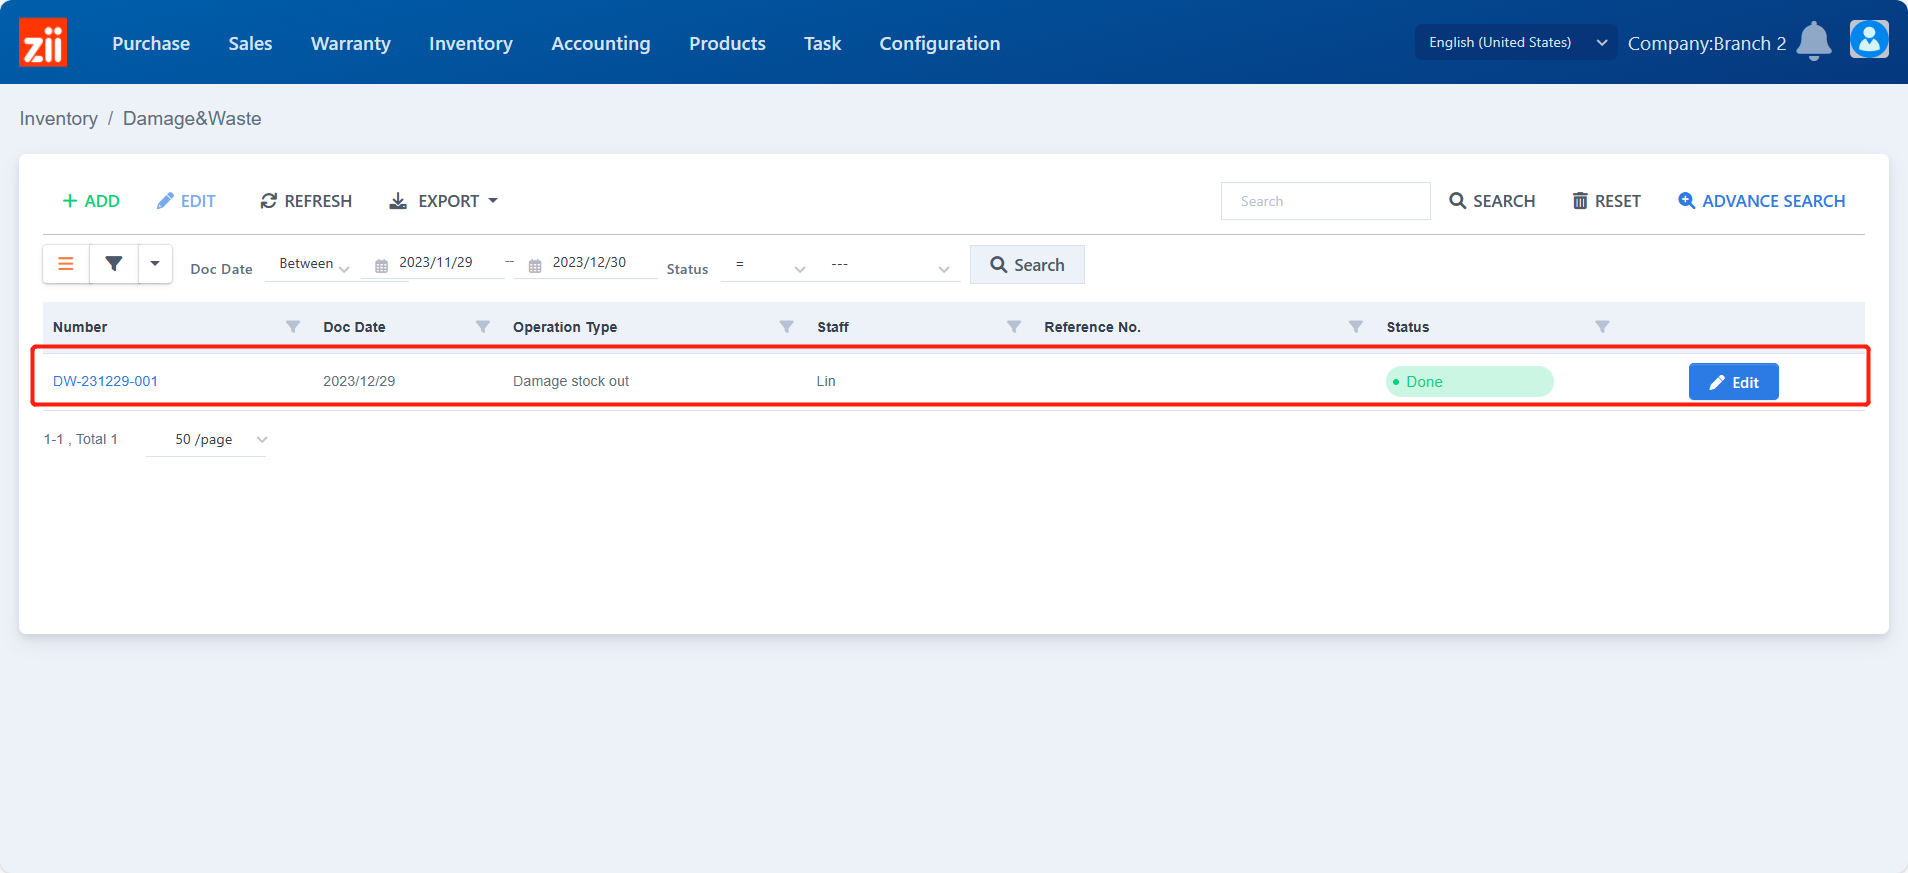Open document DW-231229-001 link
Viewport: 1908px width, 873px height.
tap(105, 381)
